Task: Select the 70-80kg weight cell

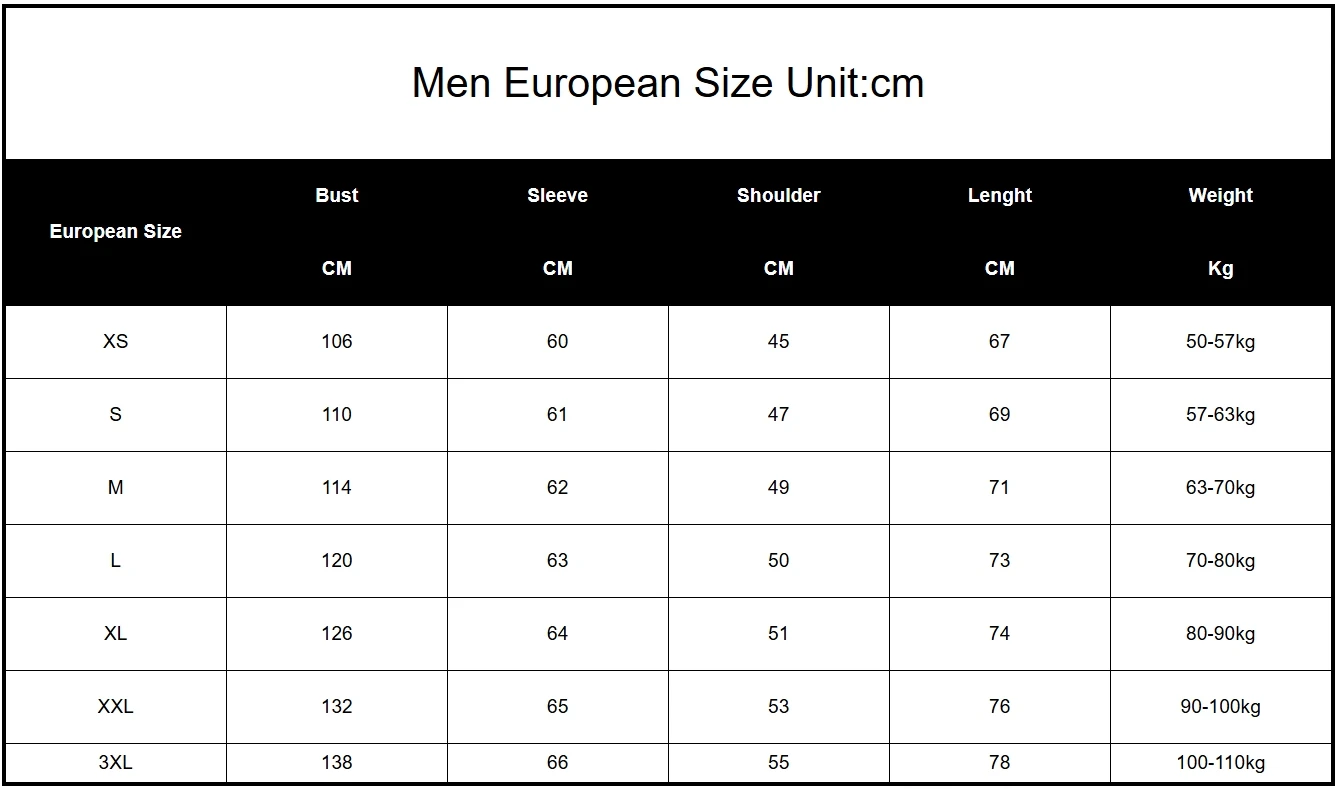Action: 1220,561
